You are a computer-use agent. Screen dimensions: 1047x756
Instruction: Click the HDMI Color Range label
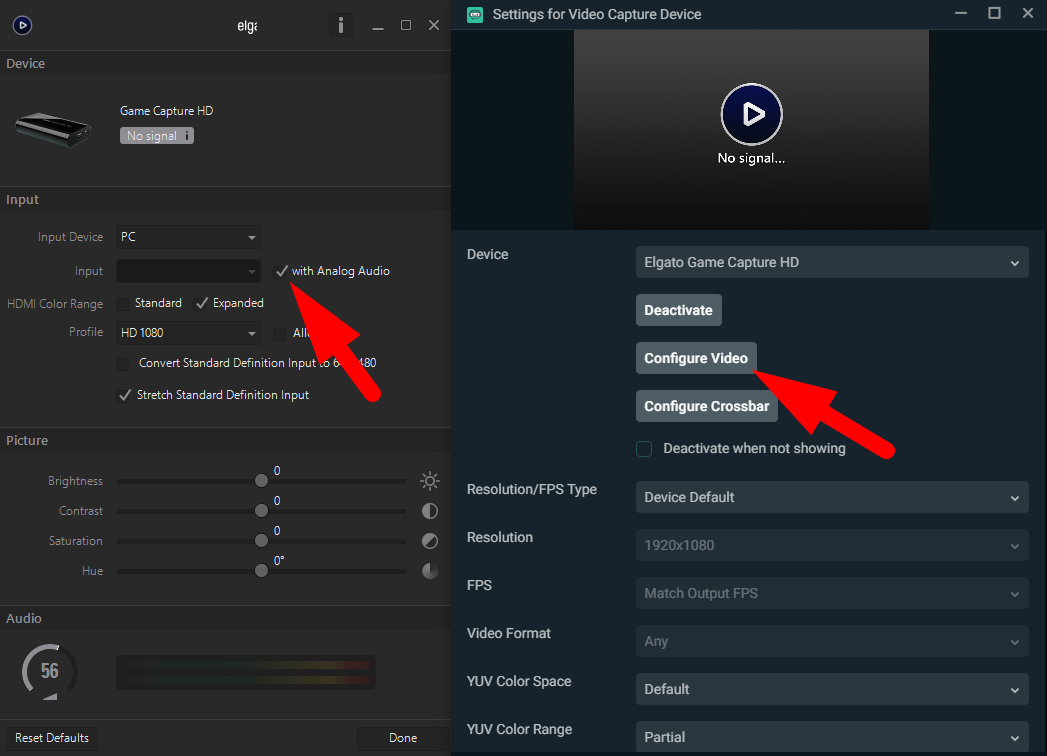point(55,304)
